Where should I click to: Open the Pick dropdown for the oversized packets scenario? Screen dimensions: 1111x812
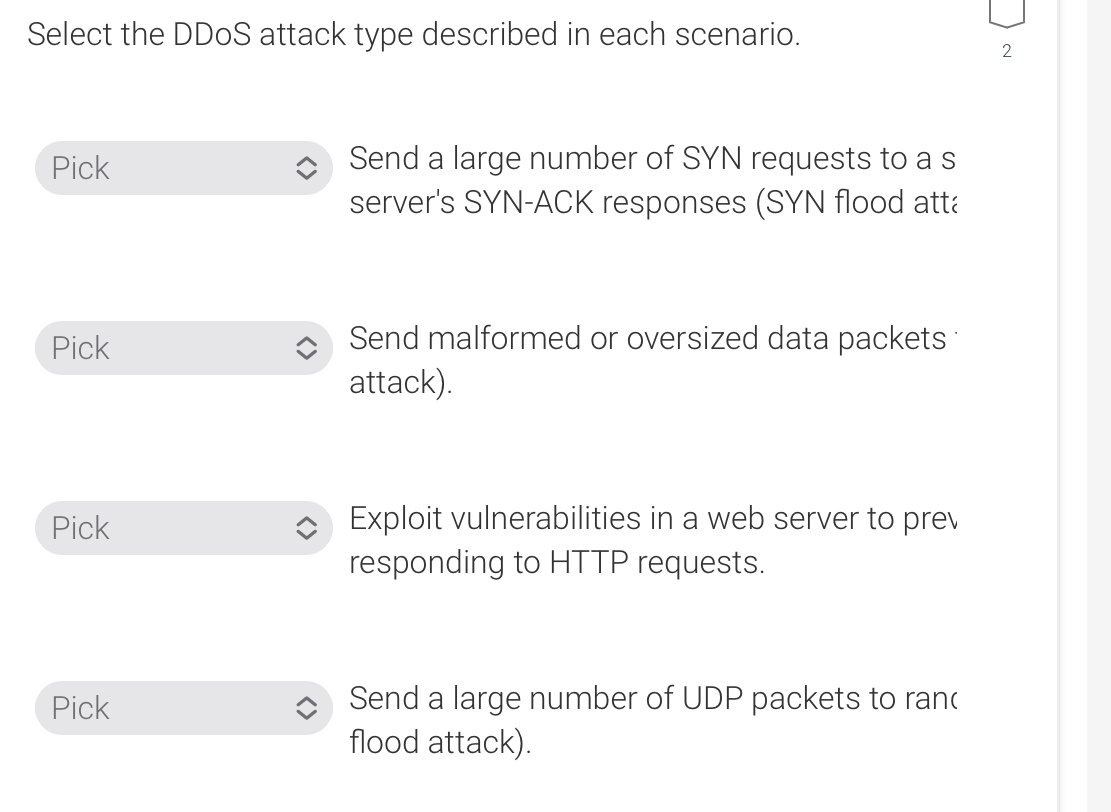(184, 348)
